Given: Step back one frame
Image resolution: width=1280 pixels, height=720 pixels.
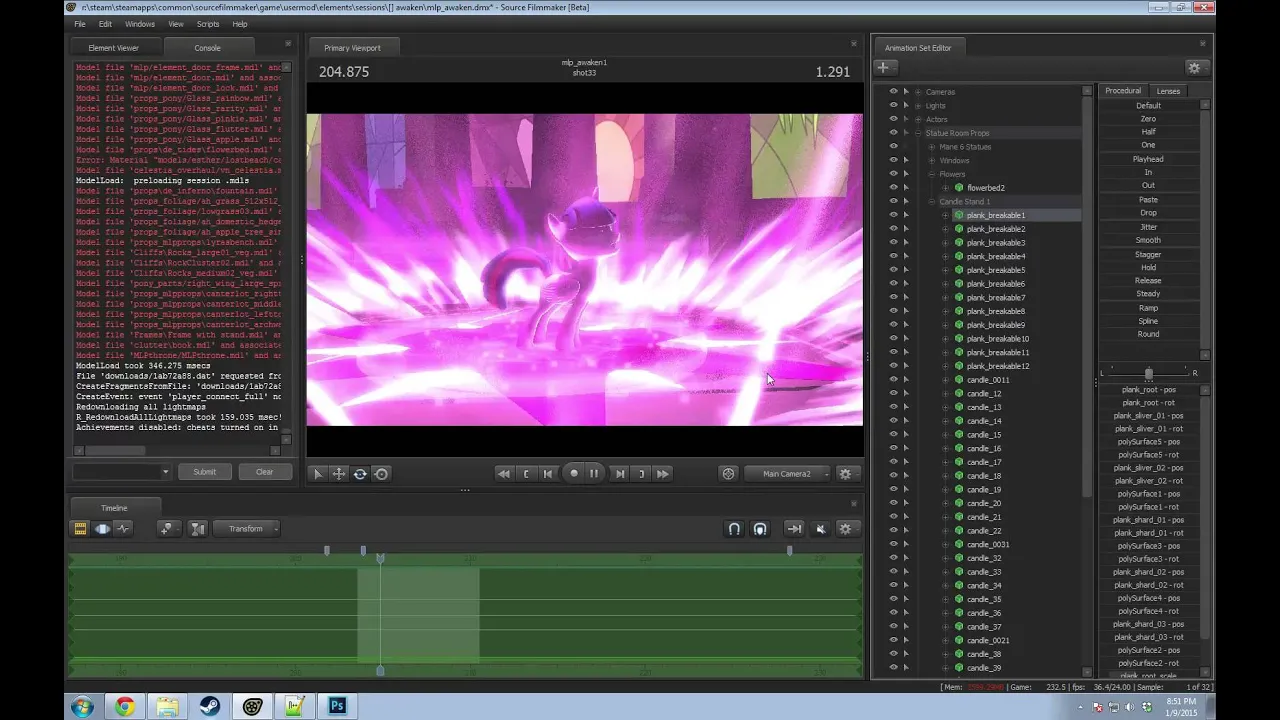Looking at the screenshot, I should [x=548, y=474].
